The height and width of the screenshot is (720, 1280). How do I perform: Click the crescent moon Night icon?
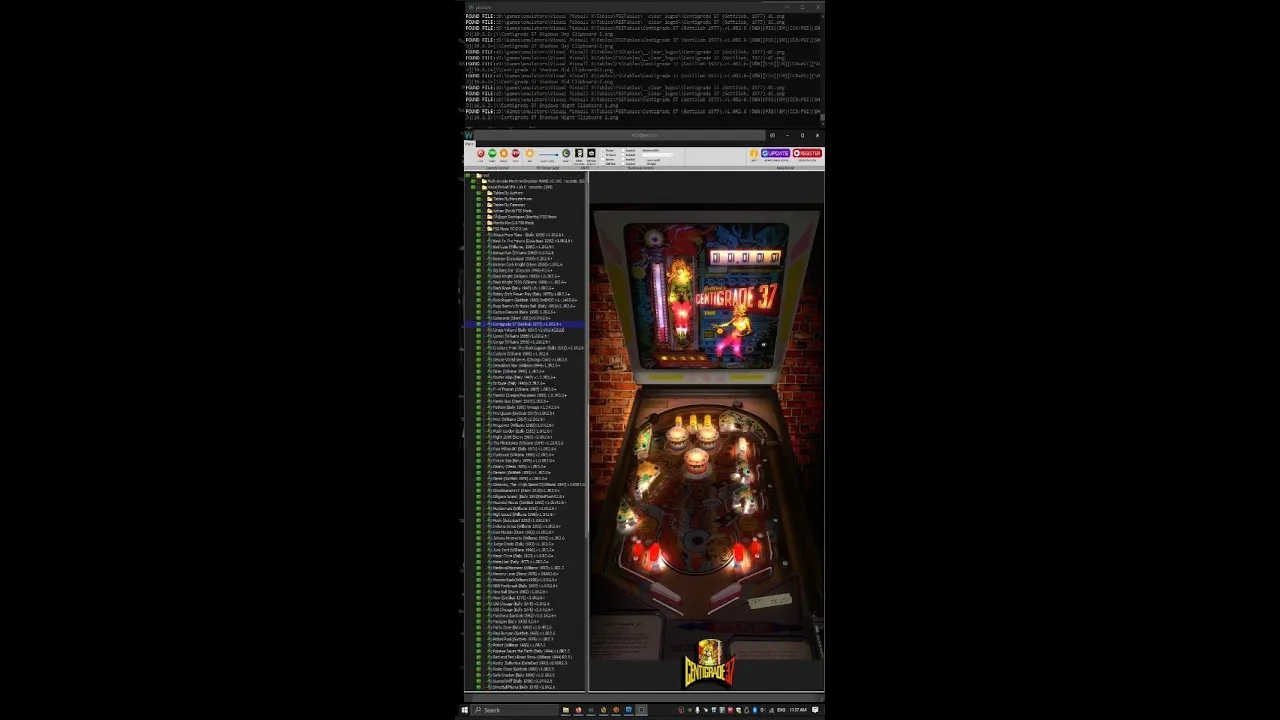566,153
